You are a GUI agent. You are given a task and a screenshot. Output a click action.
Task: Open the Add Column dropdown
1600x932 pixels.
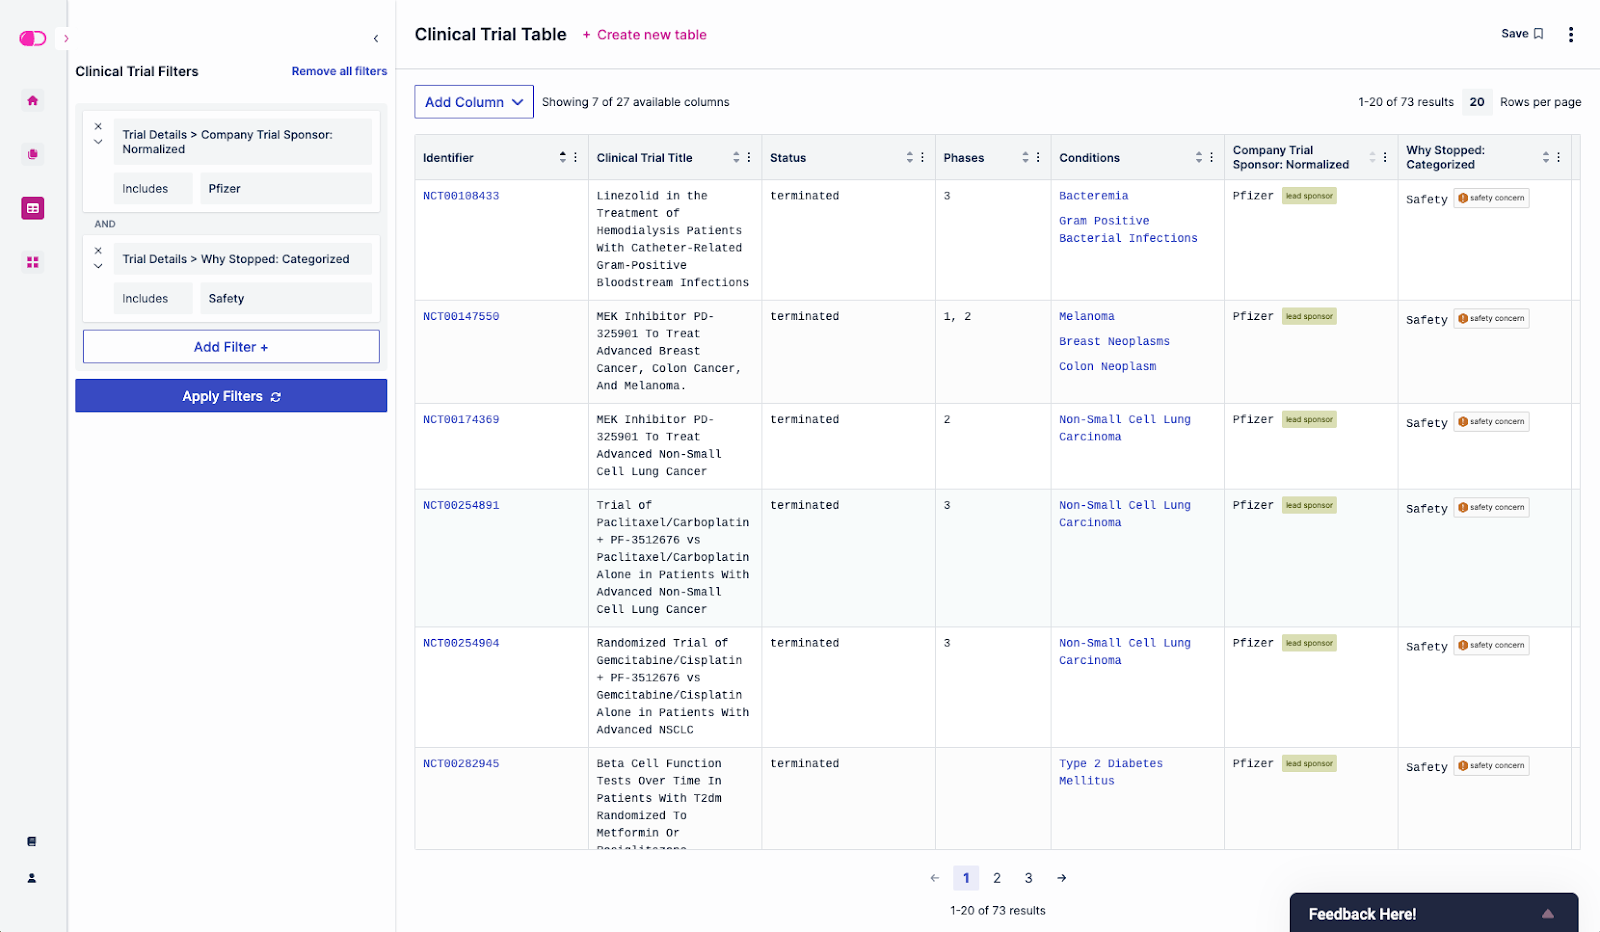pyautogui.click(x=474, y=102)
